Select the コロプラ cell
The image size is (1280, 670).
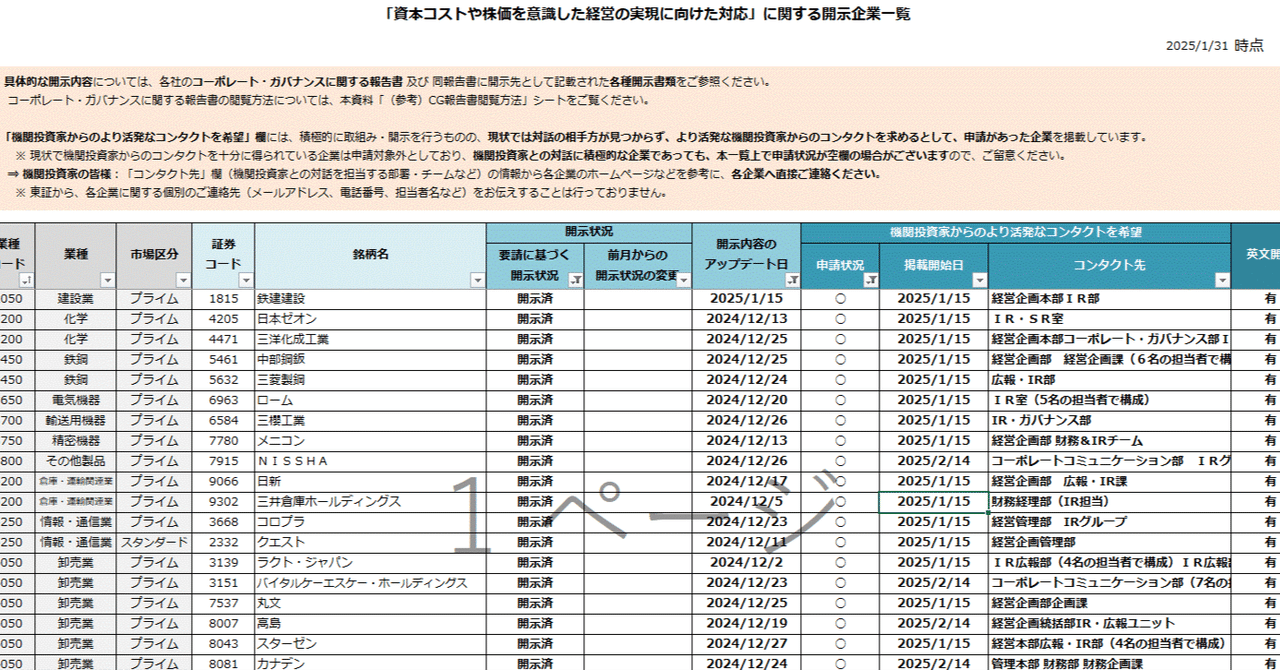coord(370,522)
